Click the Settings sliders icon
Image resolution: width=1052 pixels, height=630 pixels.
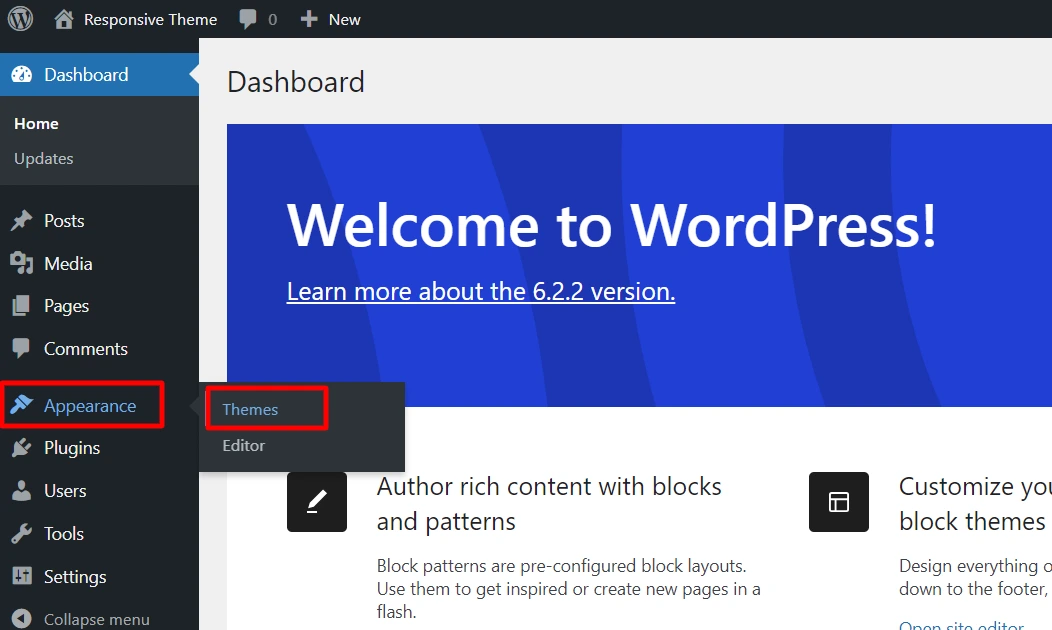click(x=21, y=576)
